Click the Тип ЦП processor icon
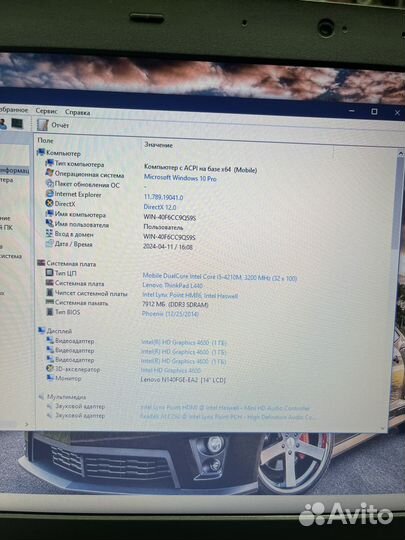Screen dimensions: 405x540 (x=49, y=273)
